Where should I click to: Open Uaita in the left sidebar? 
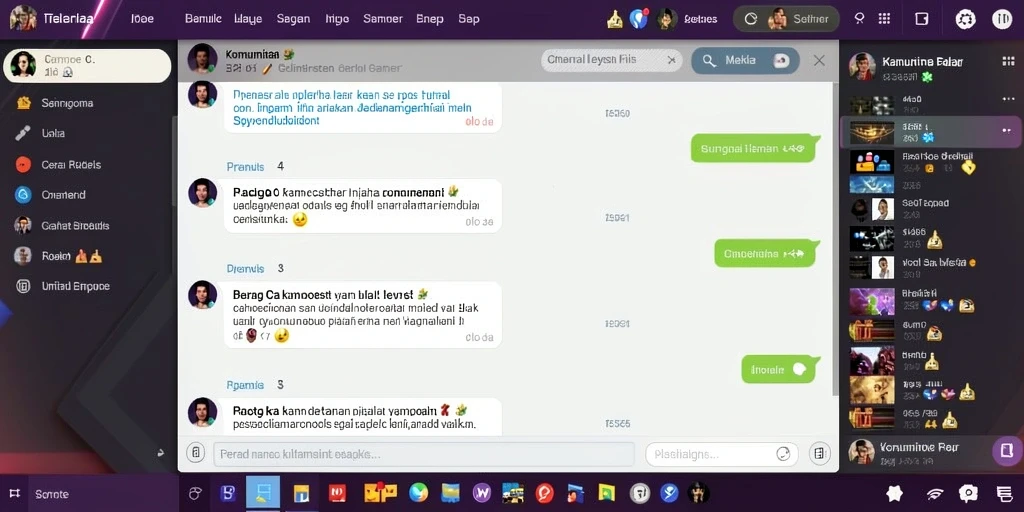click(52, 133)
